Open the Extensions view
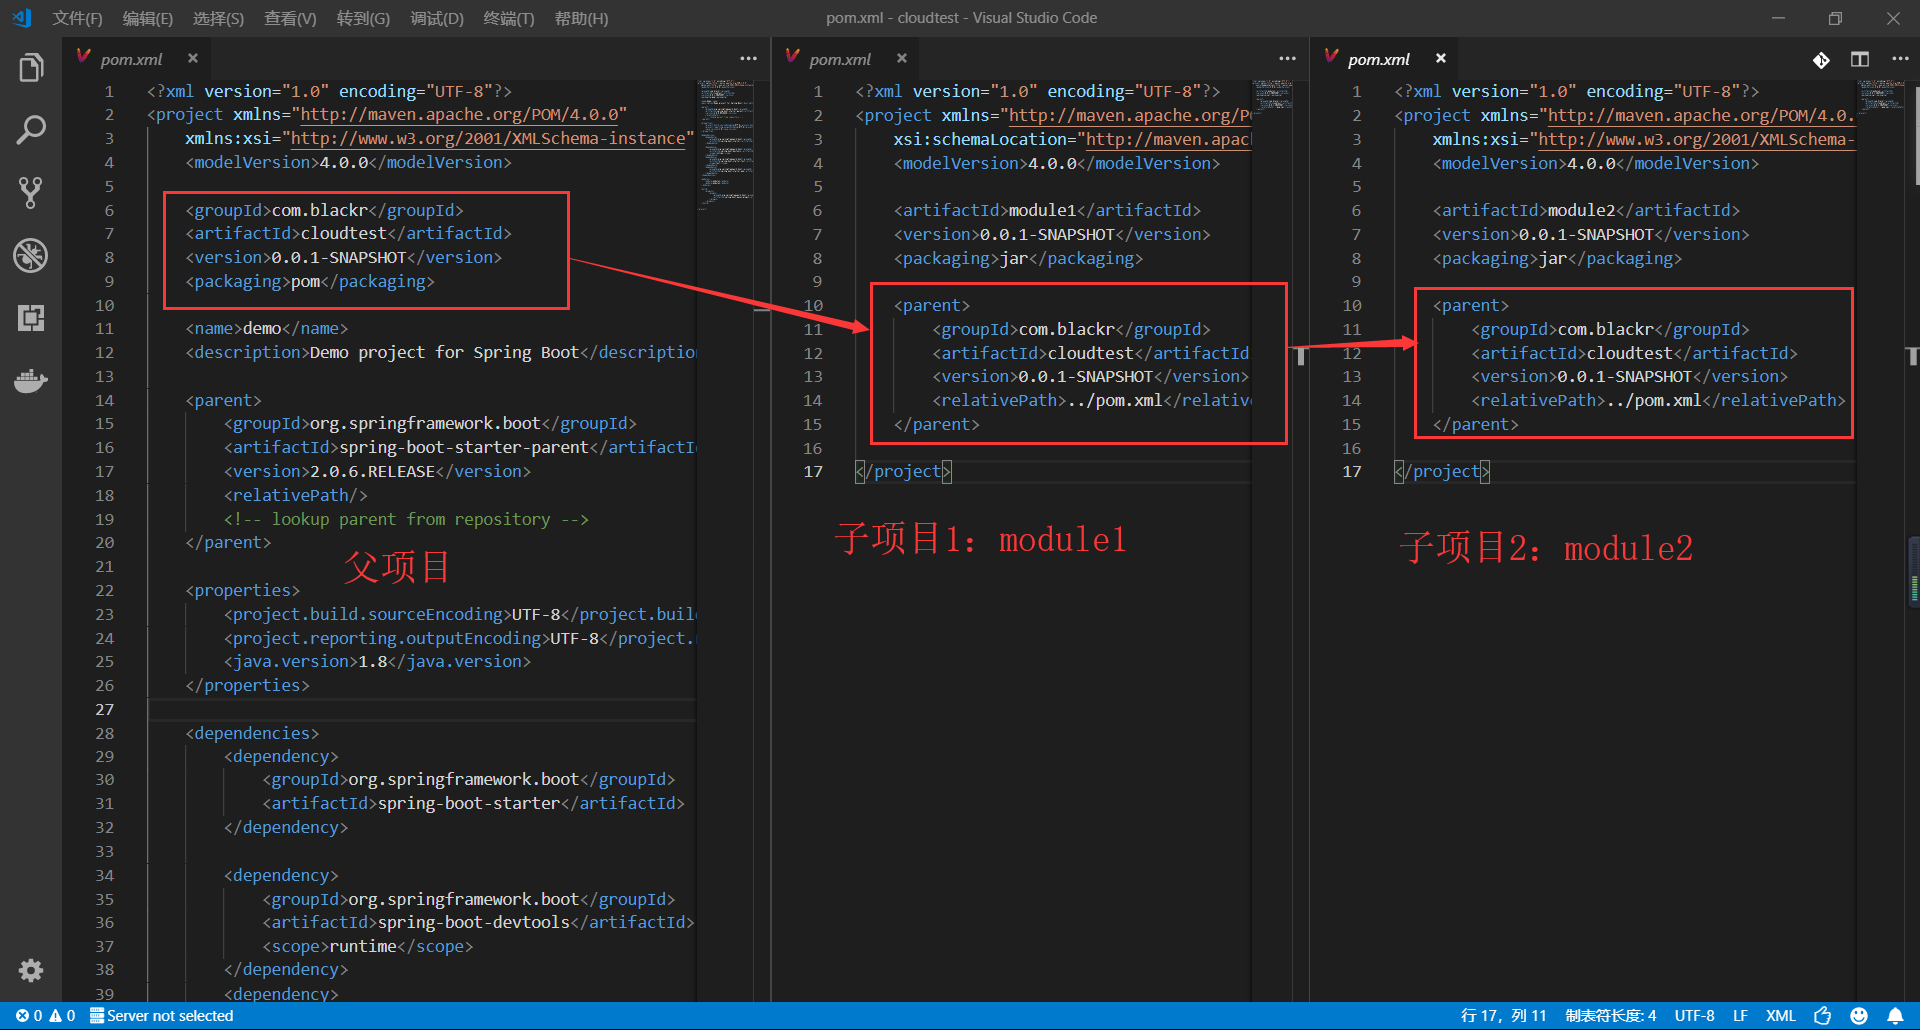1920x1030 pixels. pos(30,318)
